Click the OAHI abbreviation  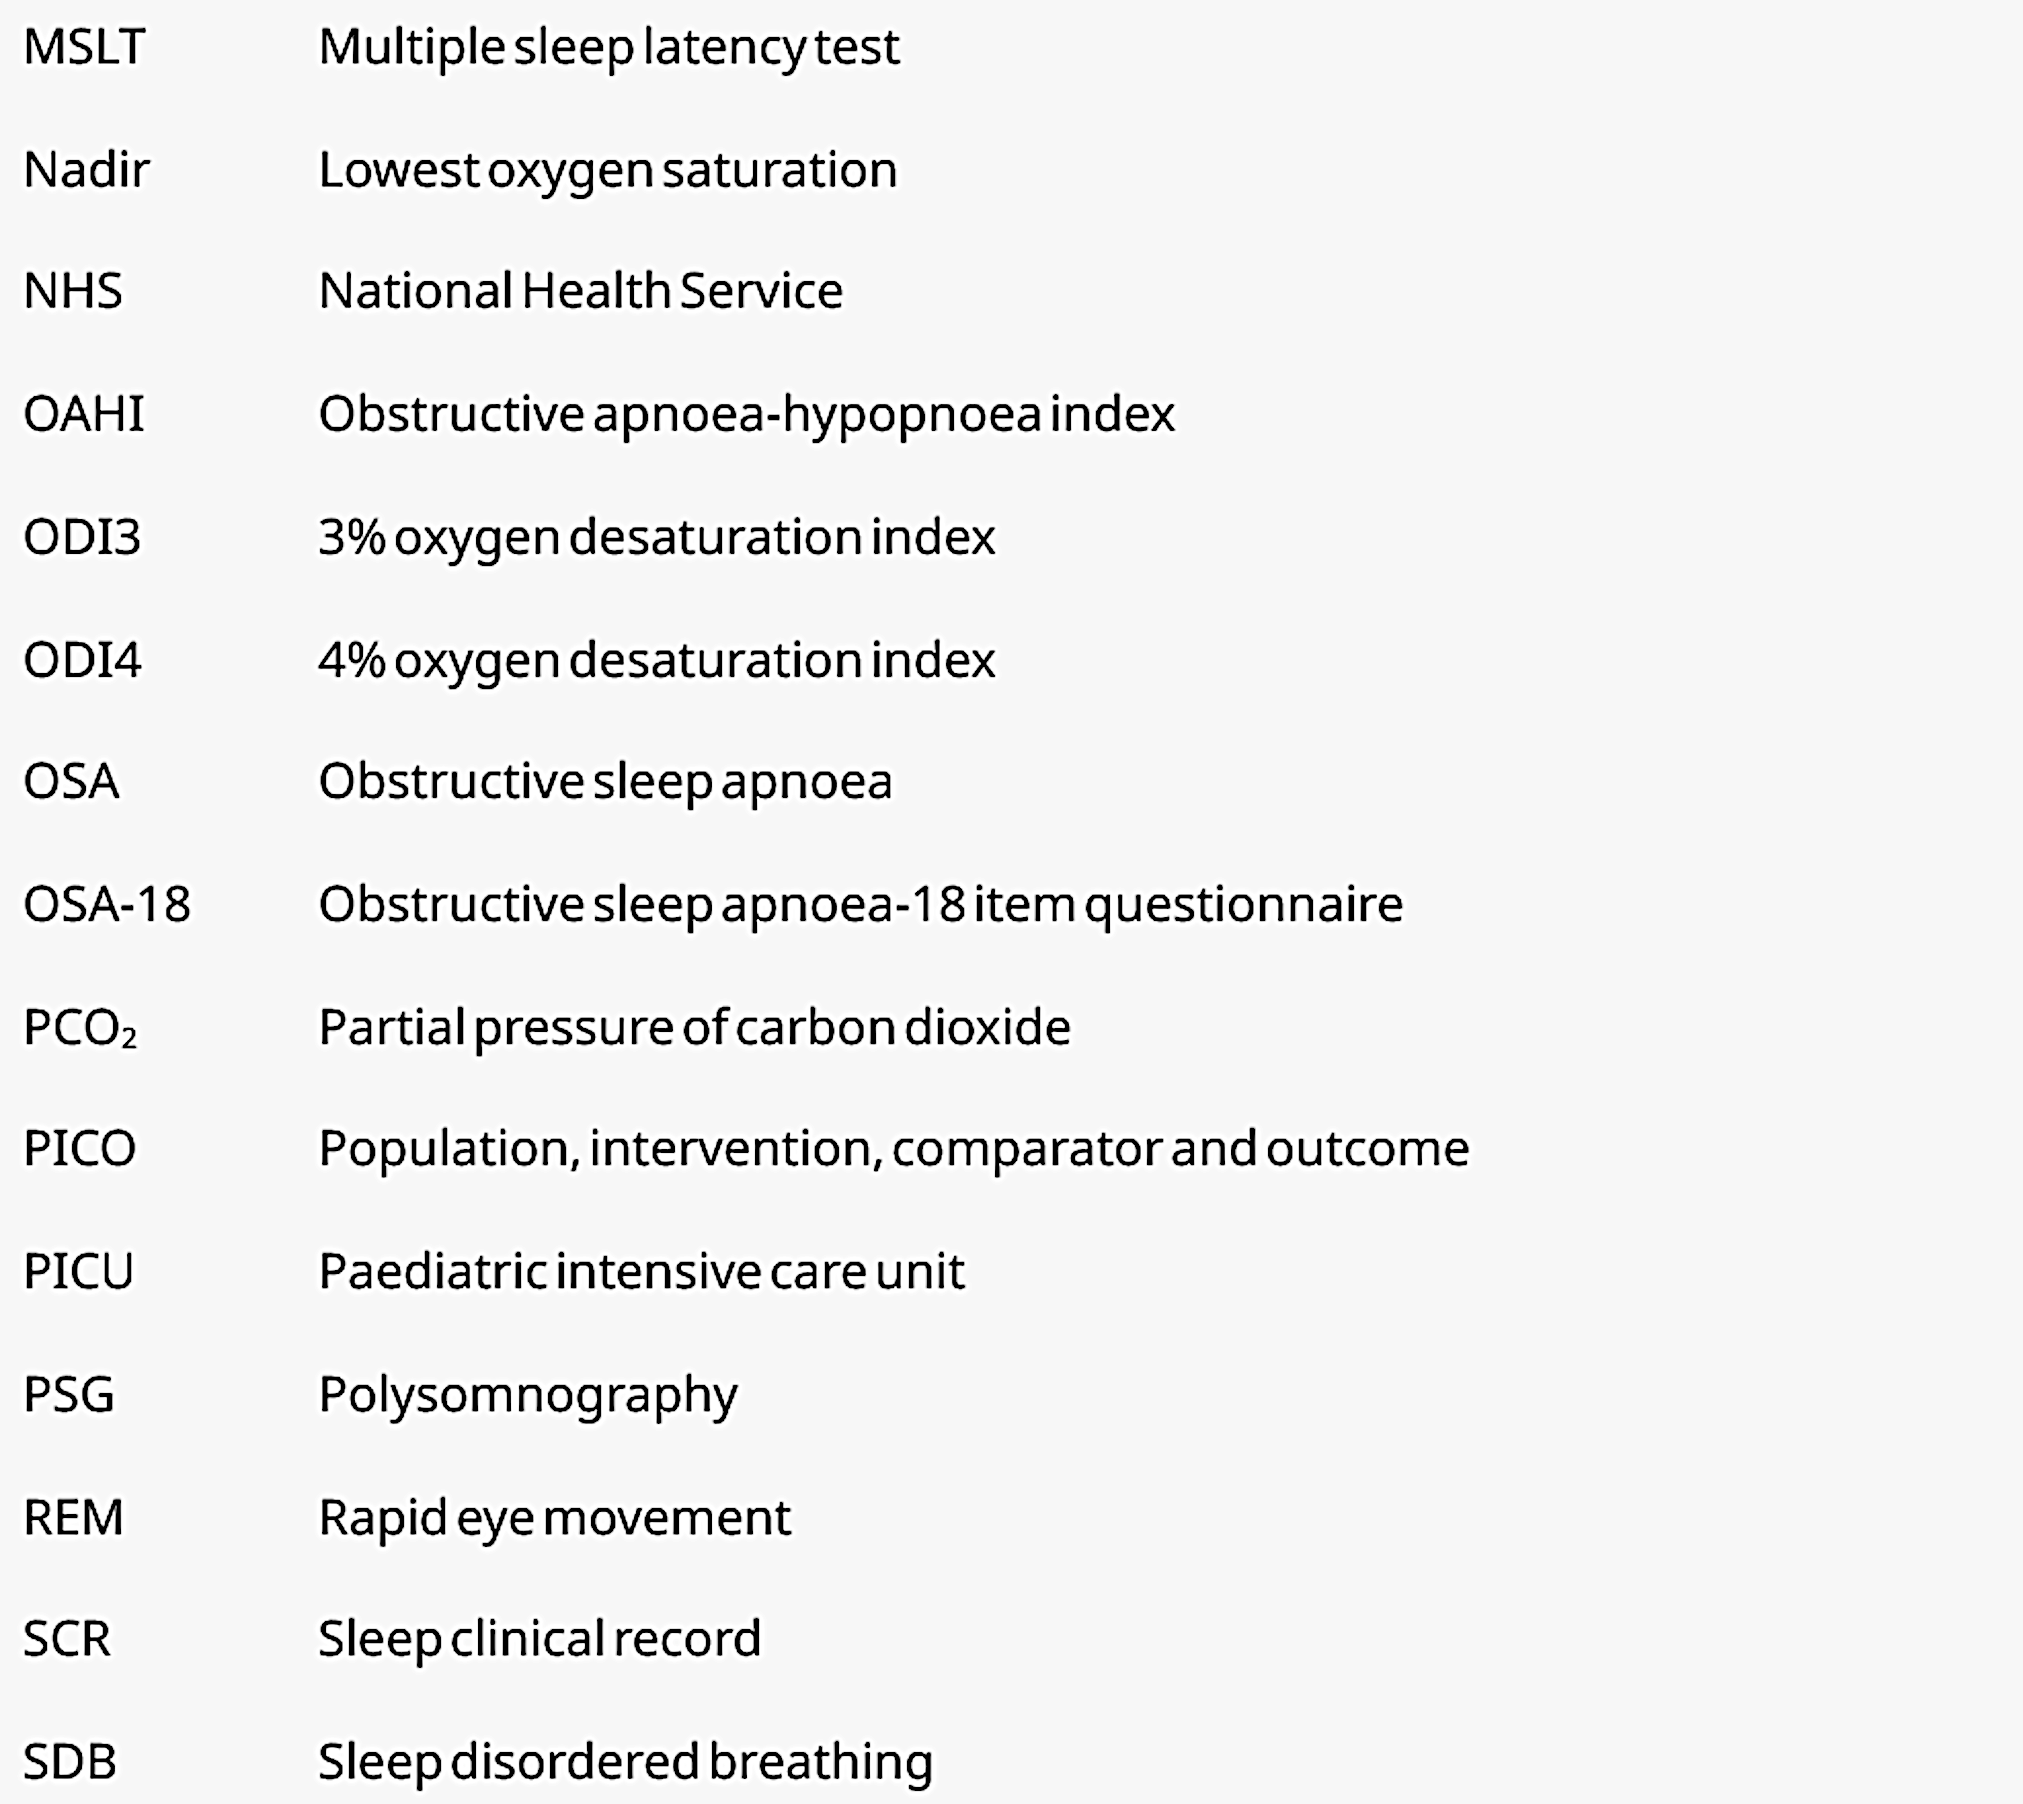point(84,414)
